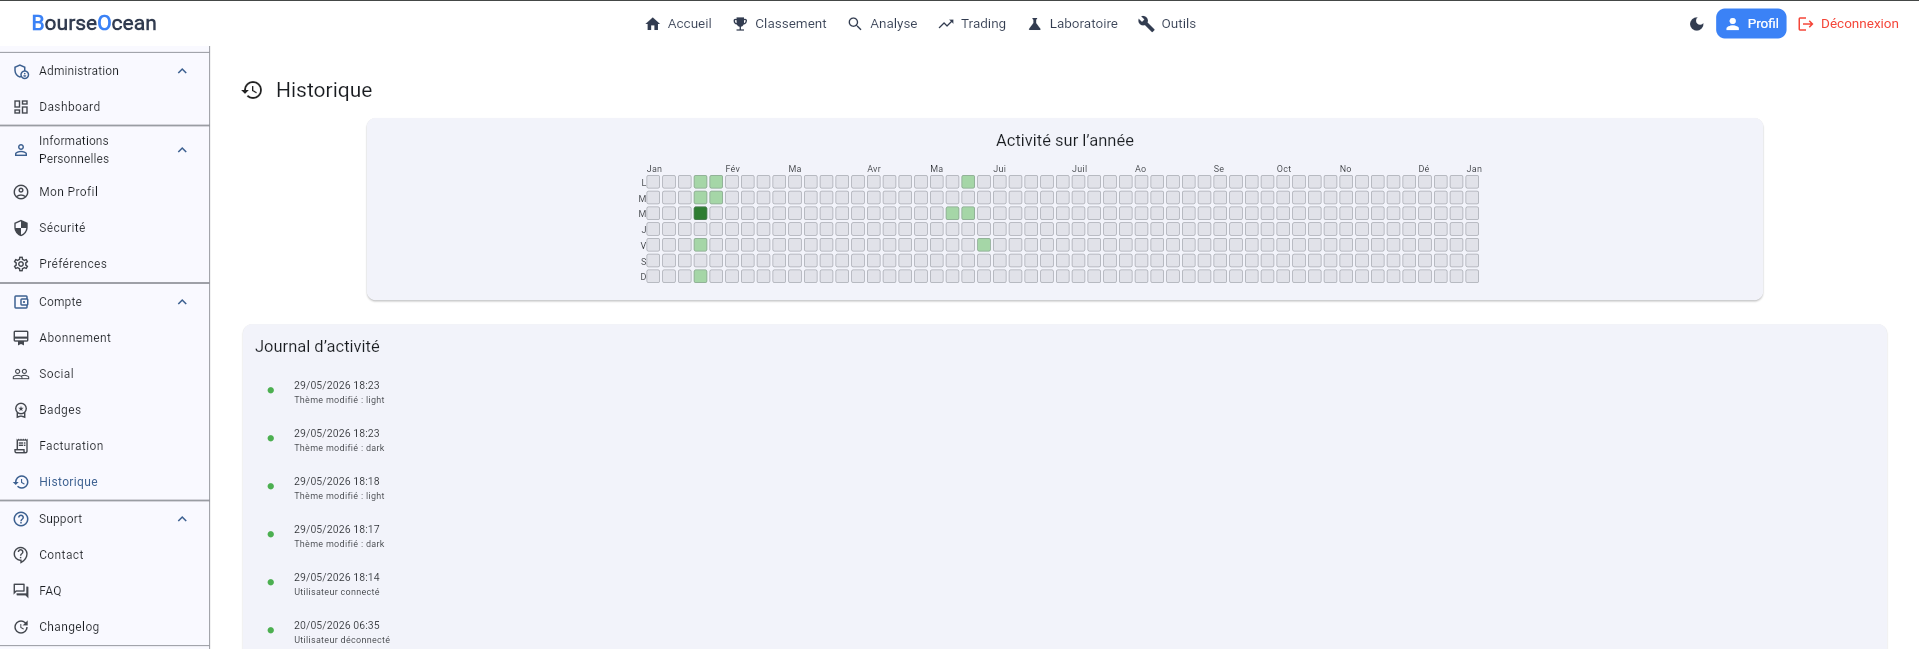This screenshot has width=1919, height=649.
Task: Click the Analyse magnifier icon
Action: (x=855, y=24)
